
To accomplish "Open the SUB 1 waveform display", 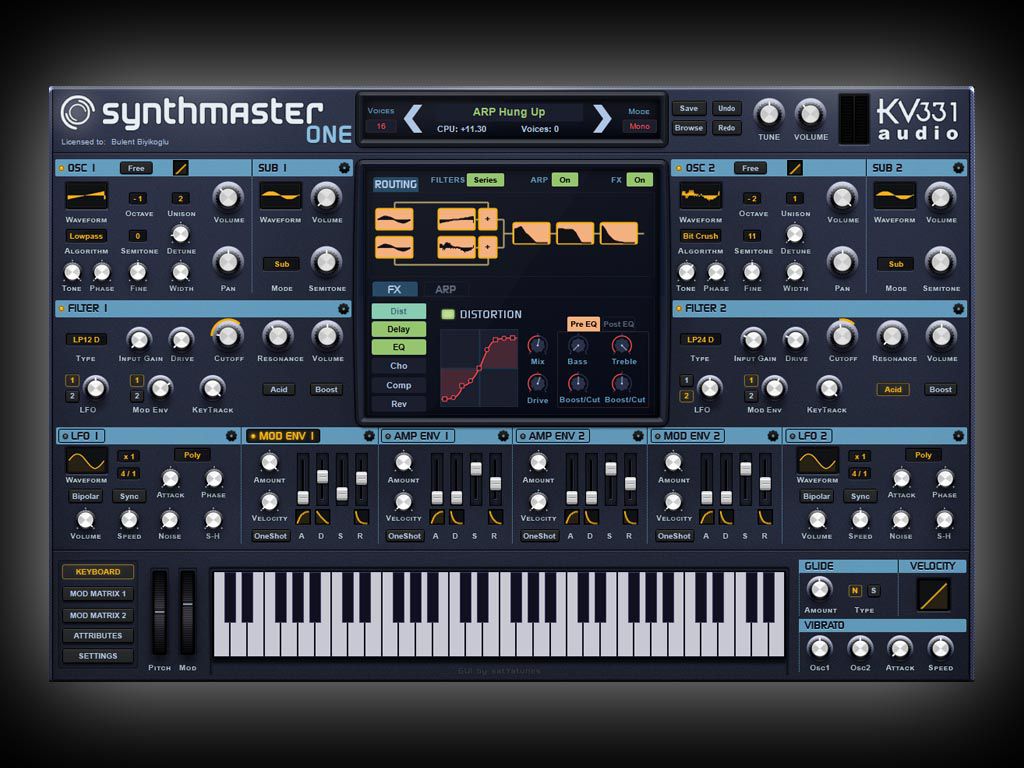I will click(280, 196).
